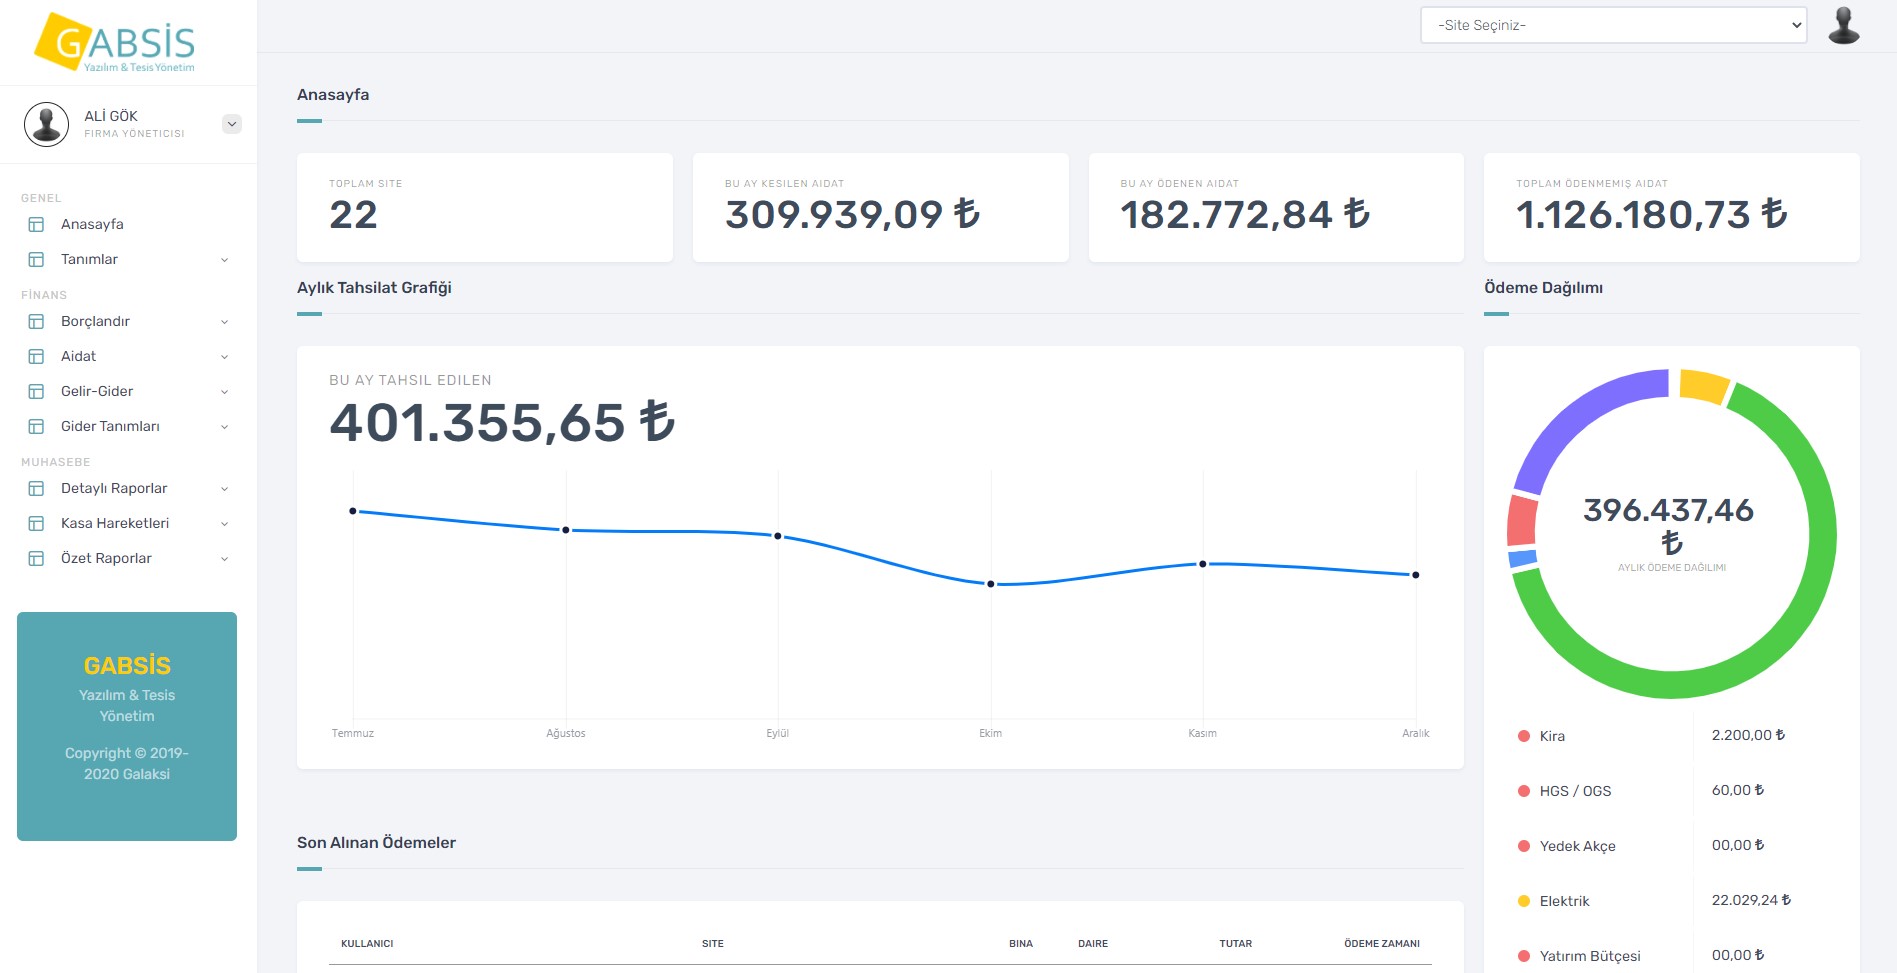
Task: Click the Eylül data point on chart
Action: click(778, 536)
